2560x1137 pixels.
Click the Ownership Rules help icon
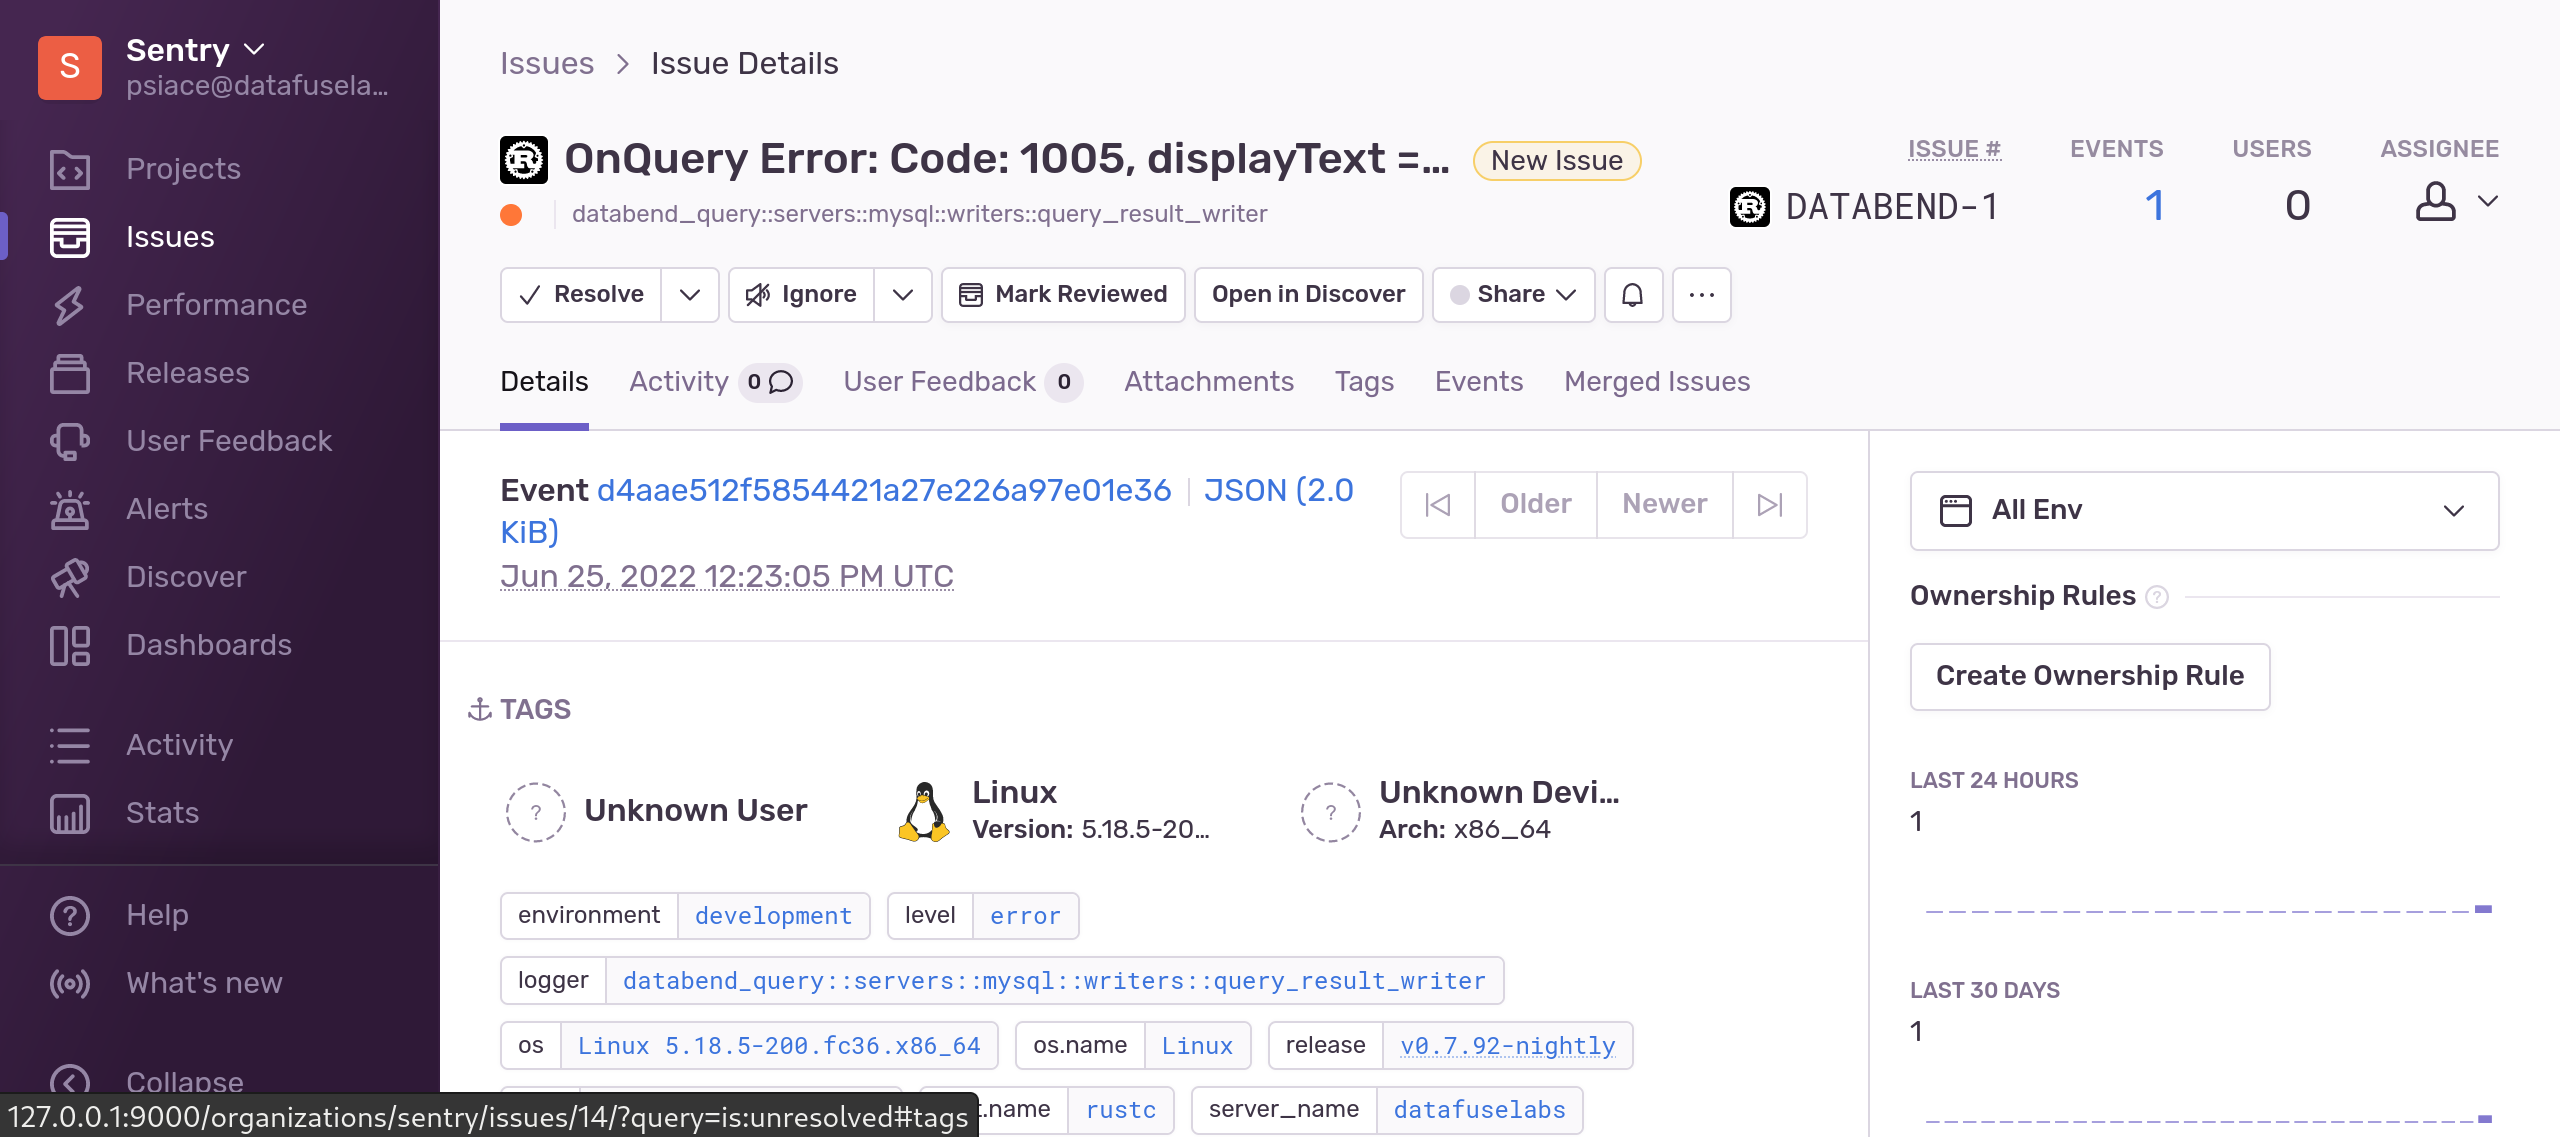2157,597
